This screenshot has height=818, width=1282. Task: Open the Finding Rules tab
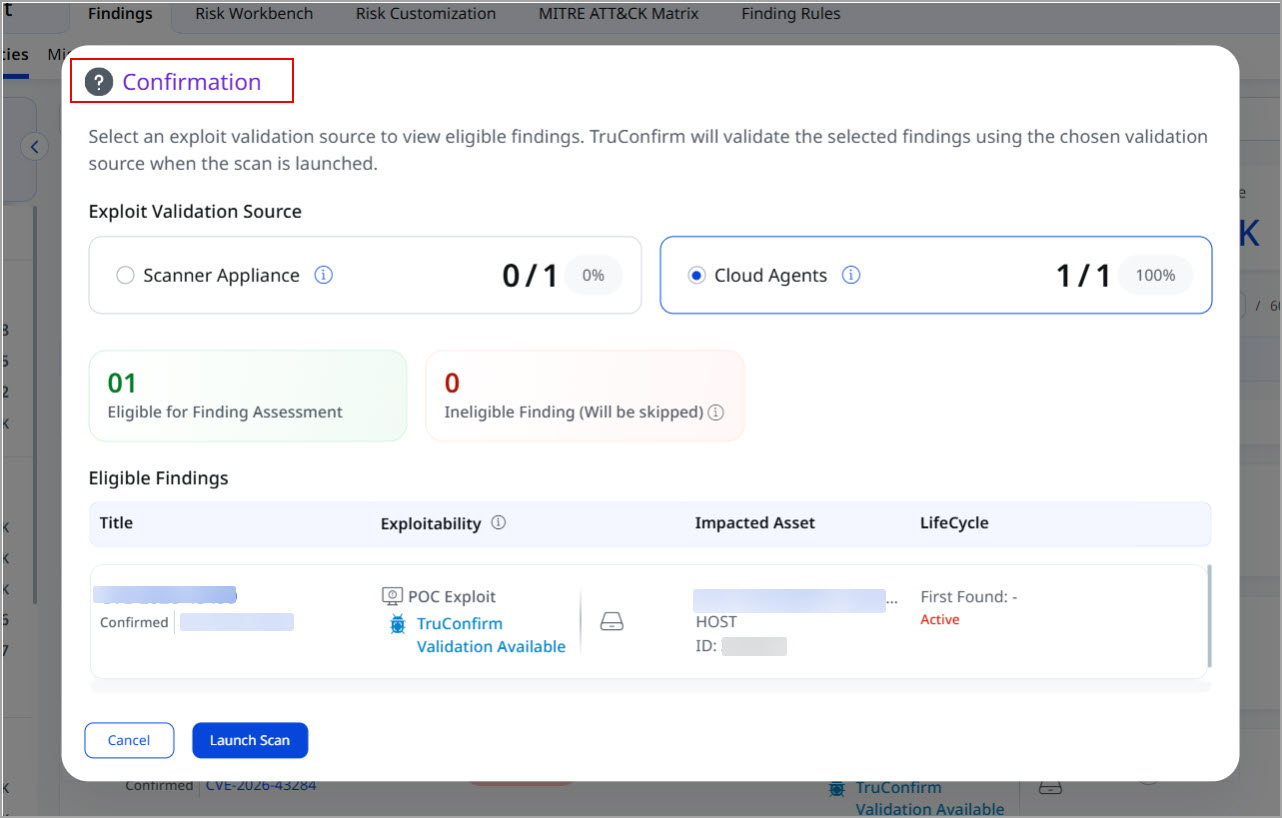click(x=791, y=14)
